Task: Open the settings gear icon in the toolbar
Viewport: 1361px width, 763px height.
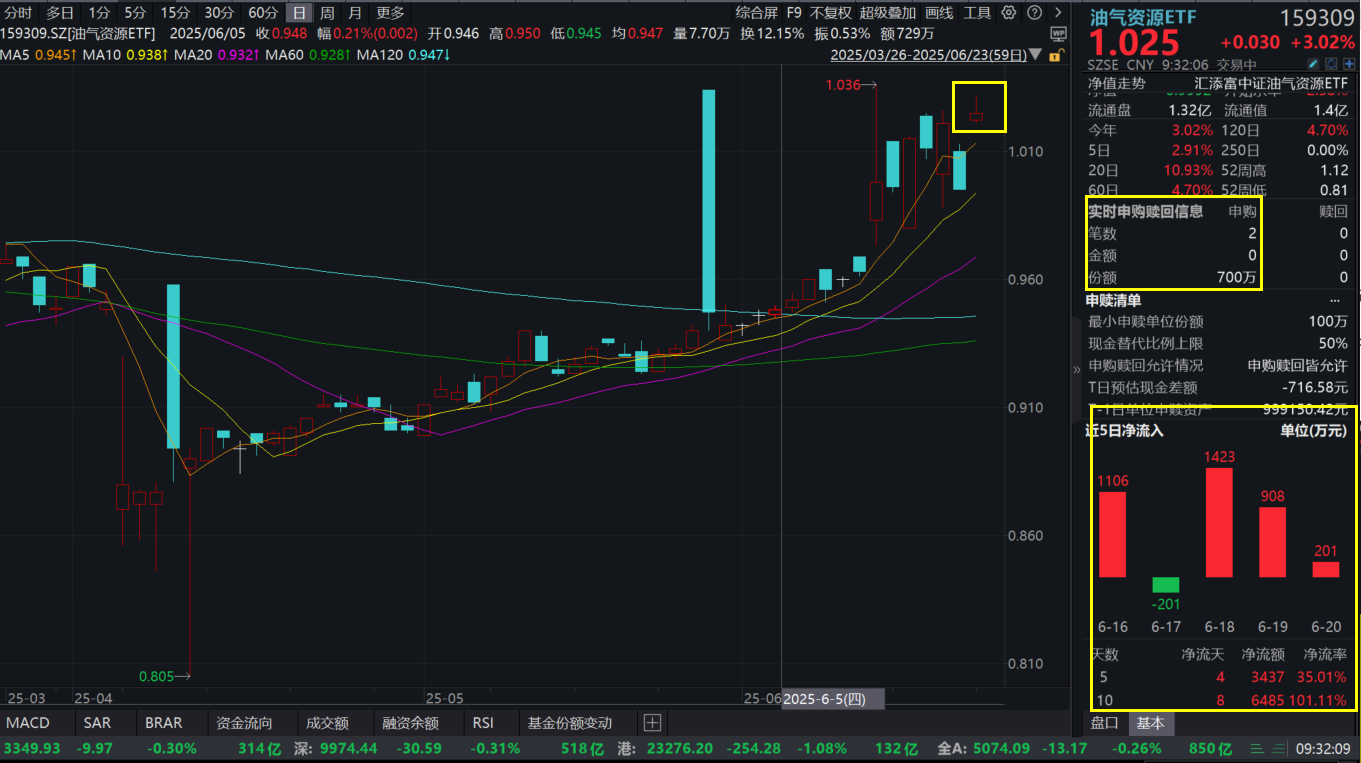Action: (x=1008, y=12)
